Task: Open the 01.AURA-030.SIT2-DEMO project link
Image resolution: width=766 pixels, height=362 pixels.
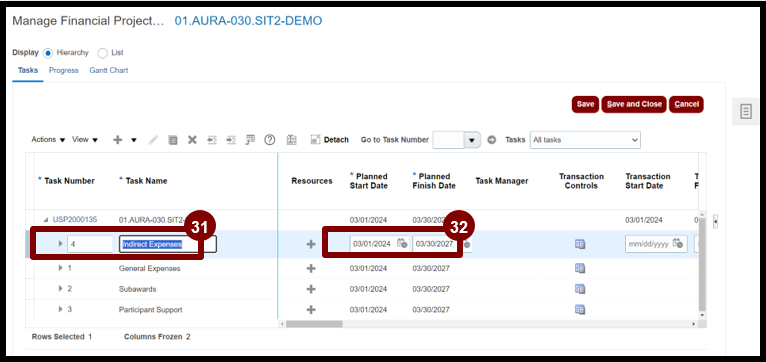Action: (x=248, y=21)
